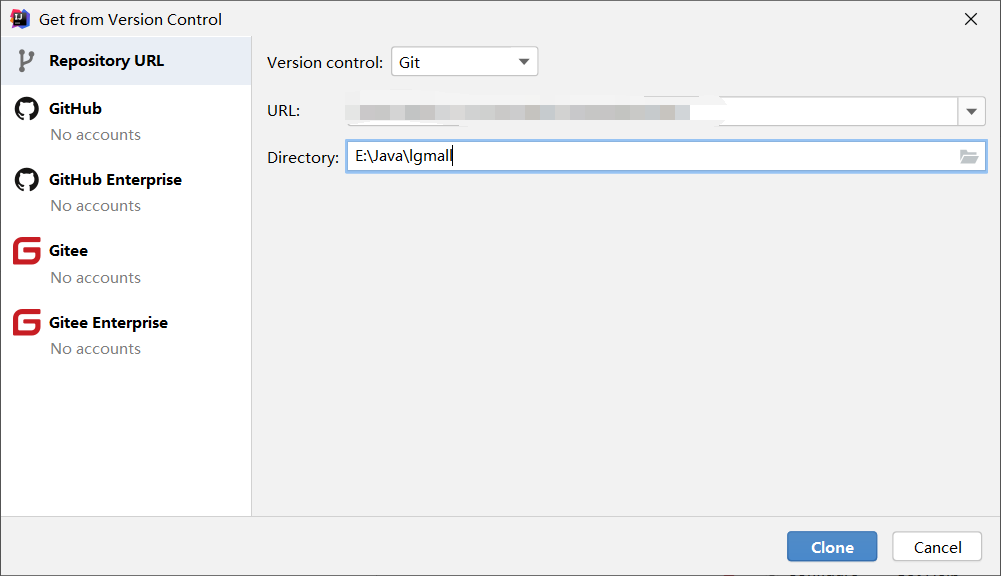
Task: Click the Cancel button
Action: pos(936,546)
